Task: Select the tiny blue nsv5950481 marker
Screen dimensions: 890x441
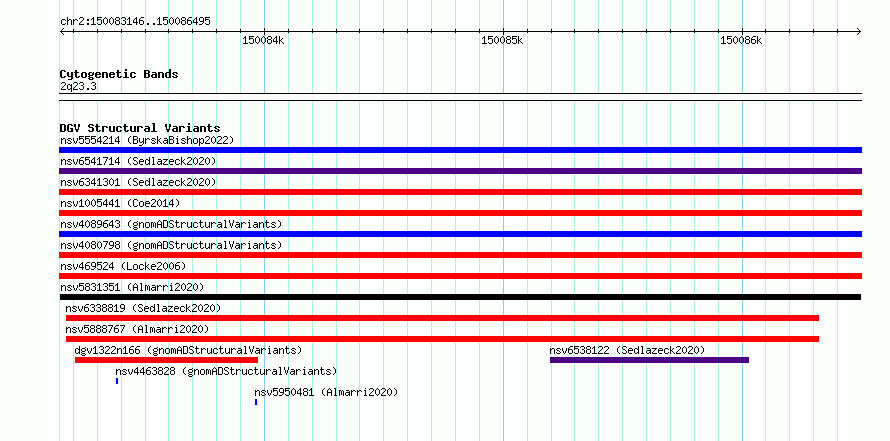Action: pos(256,402)
